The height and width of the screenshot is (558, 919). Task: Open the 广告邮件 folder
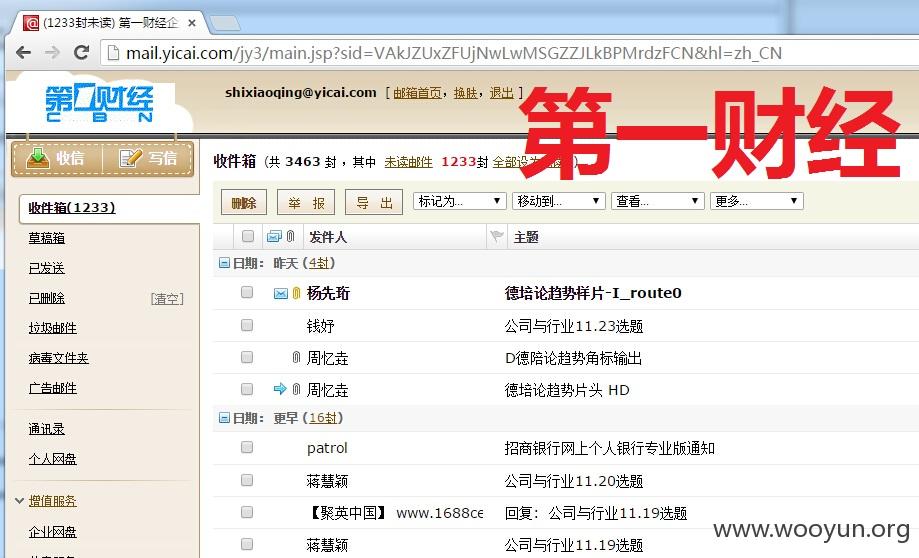pyautogui.click(x=53, y=388)
